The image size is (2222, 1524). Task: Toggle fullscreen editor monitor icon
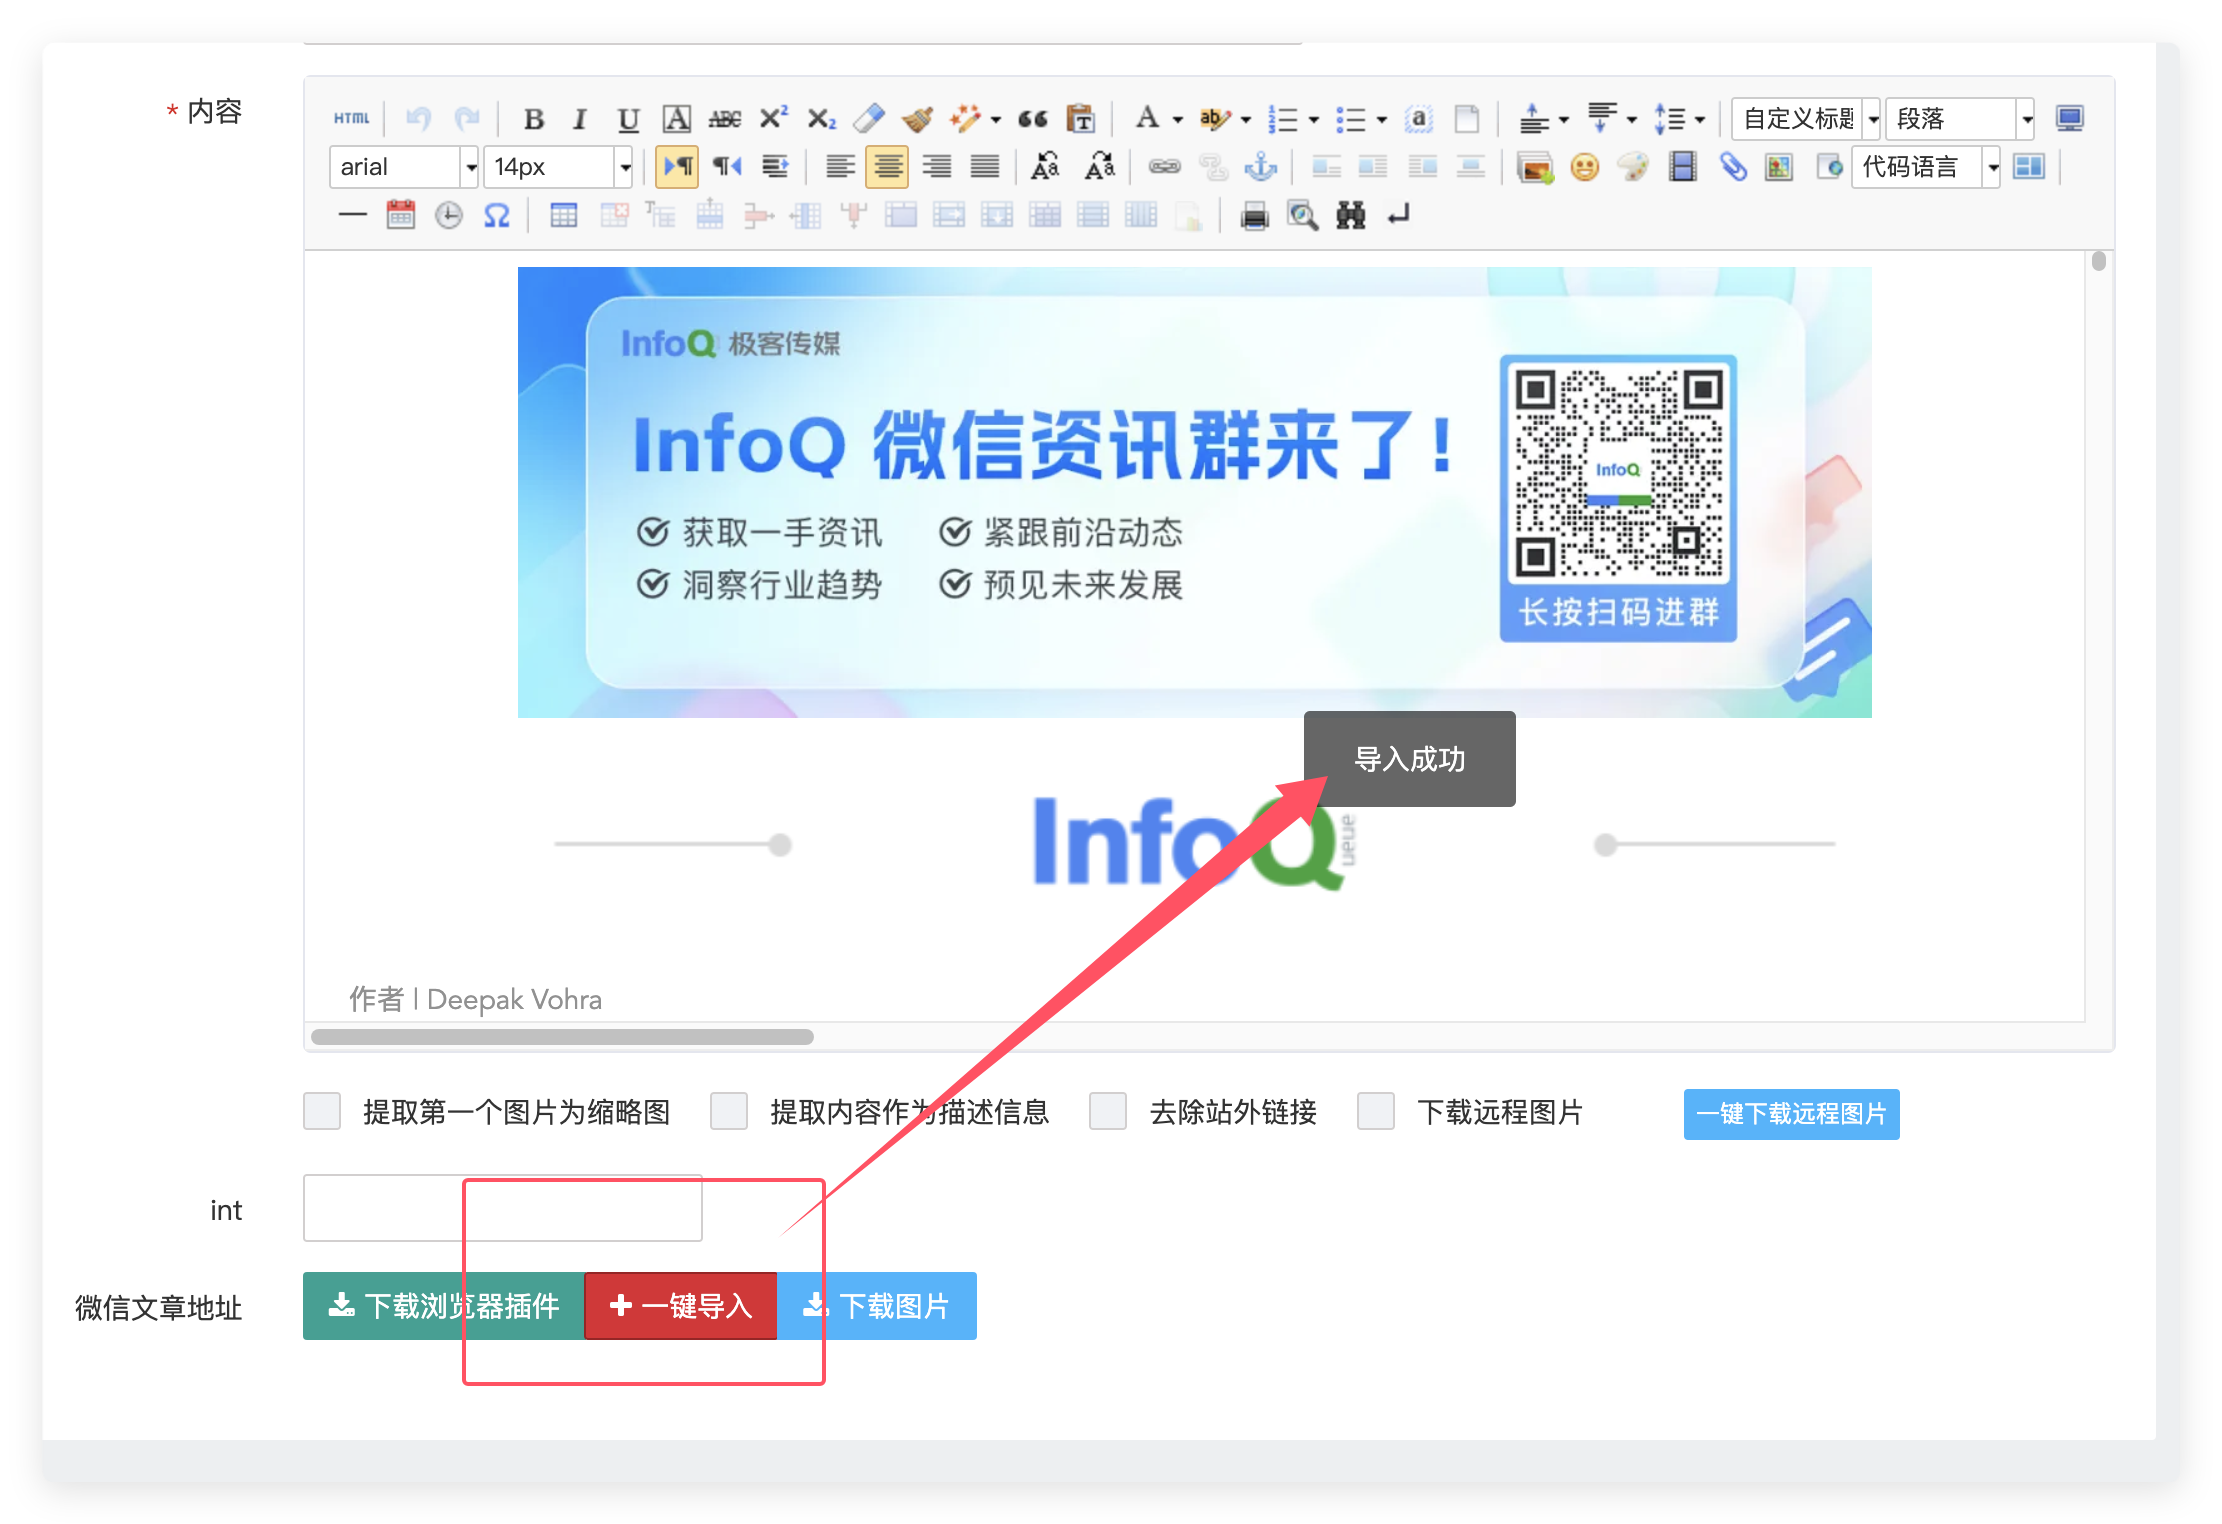pos(2069,119)
